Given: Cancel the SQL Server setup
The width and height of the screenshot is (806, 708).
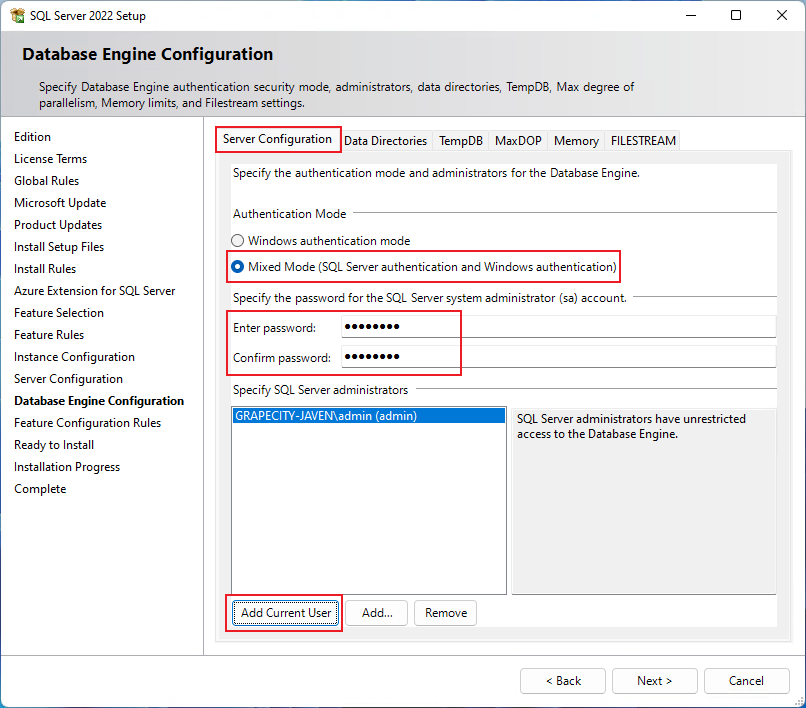Looking at the screenshot, I should click(746, 681).
